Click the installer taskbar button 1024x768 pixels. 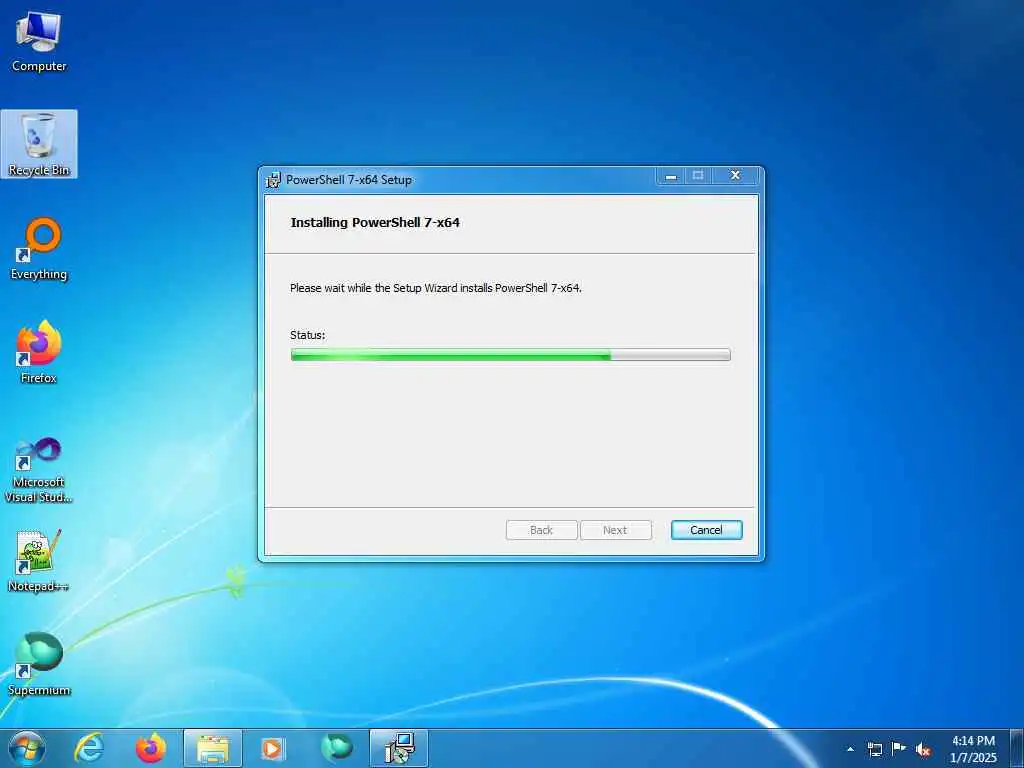[398, 748]
